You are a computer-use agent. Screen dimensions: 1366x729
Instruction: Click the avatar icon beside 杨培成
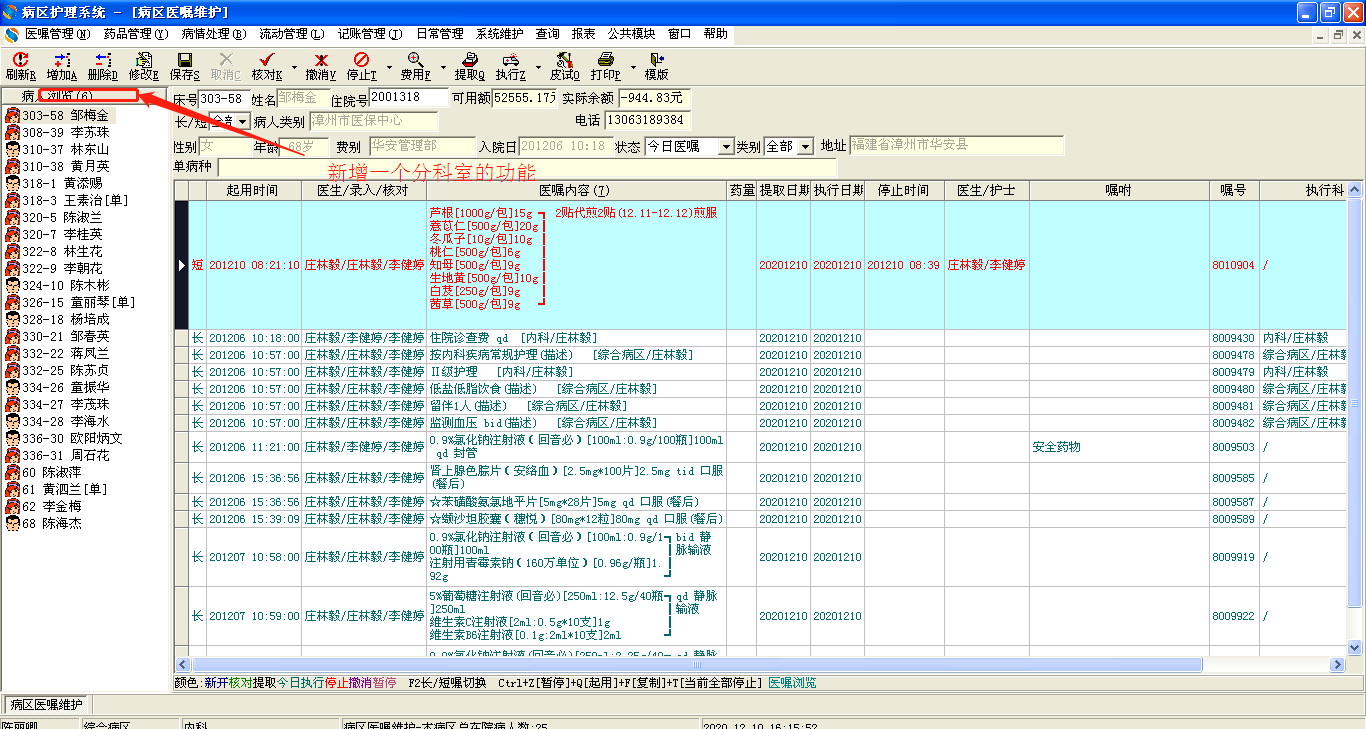(x=12, y=320)
